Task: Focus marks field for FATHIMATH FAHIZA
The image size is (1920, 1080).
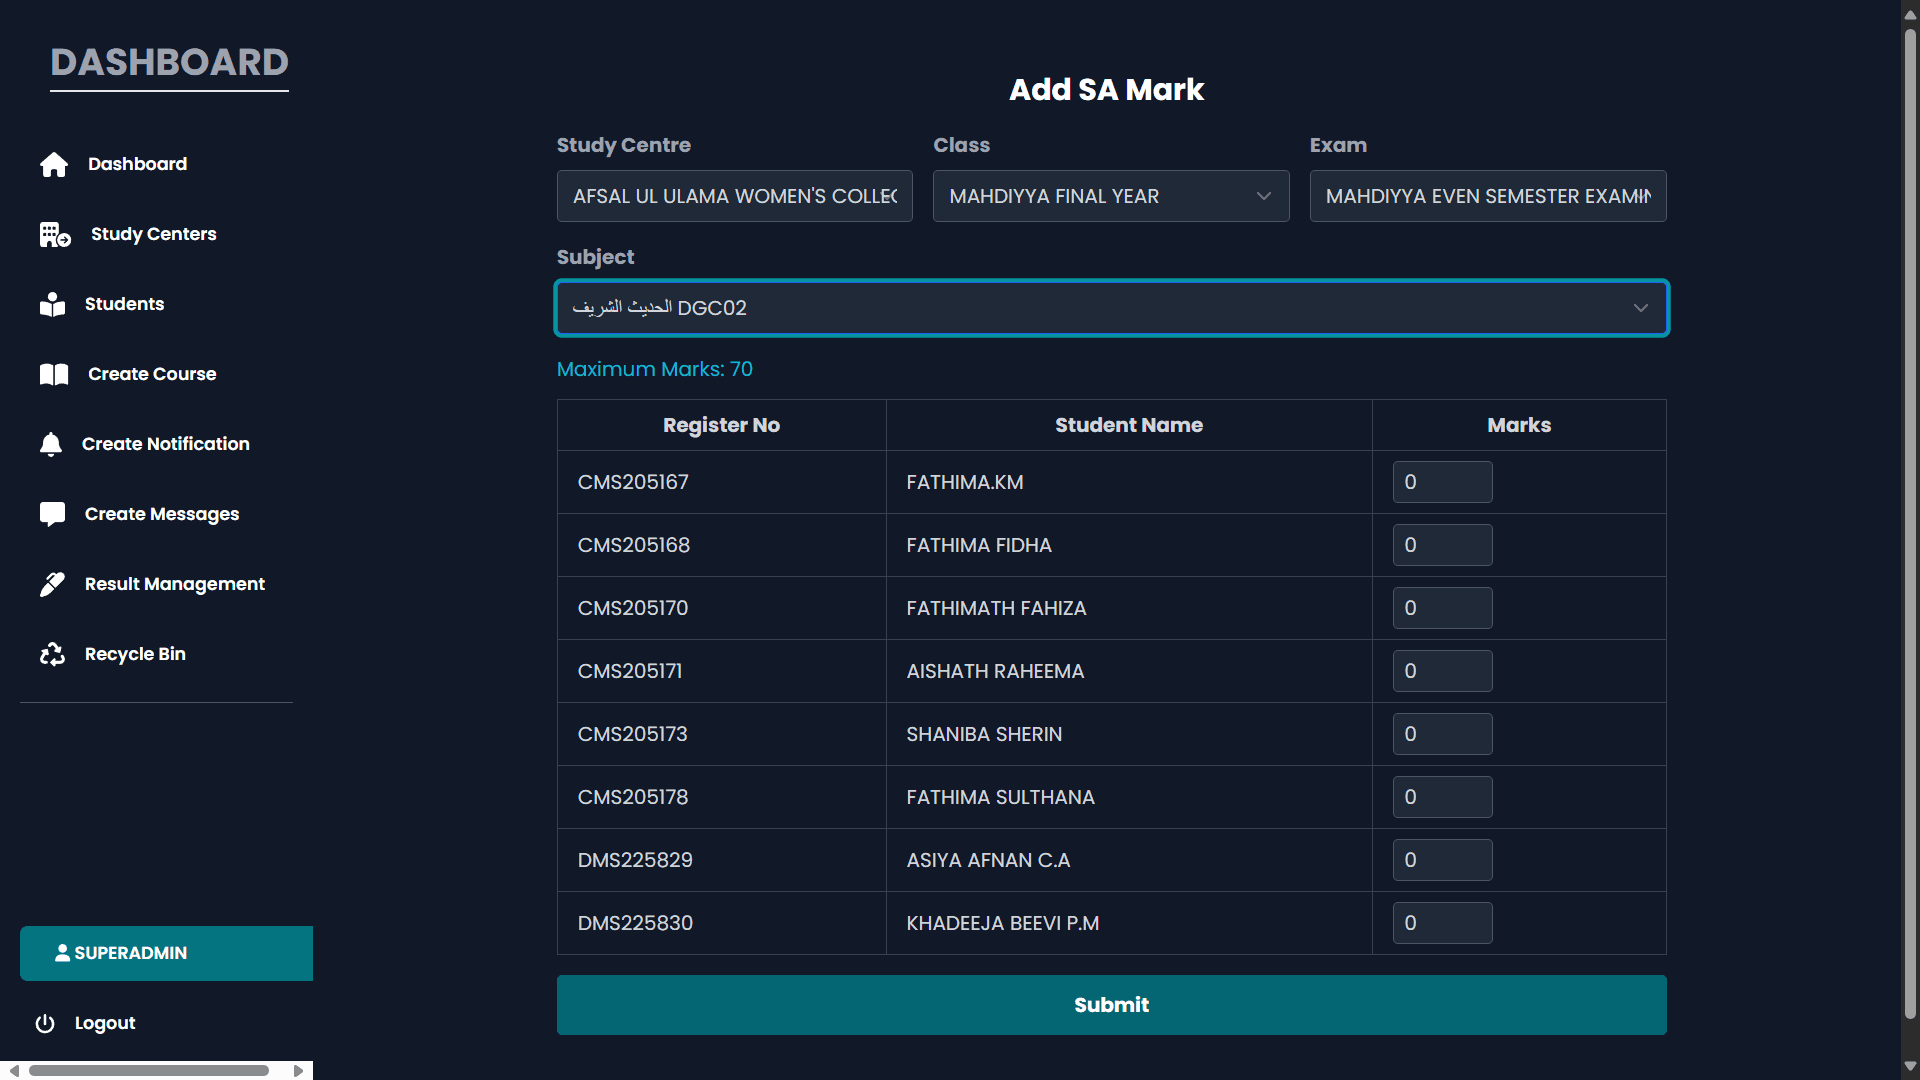Action: (1442, 608)
